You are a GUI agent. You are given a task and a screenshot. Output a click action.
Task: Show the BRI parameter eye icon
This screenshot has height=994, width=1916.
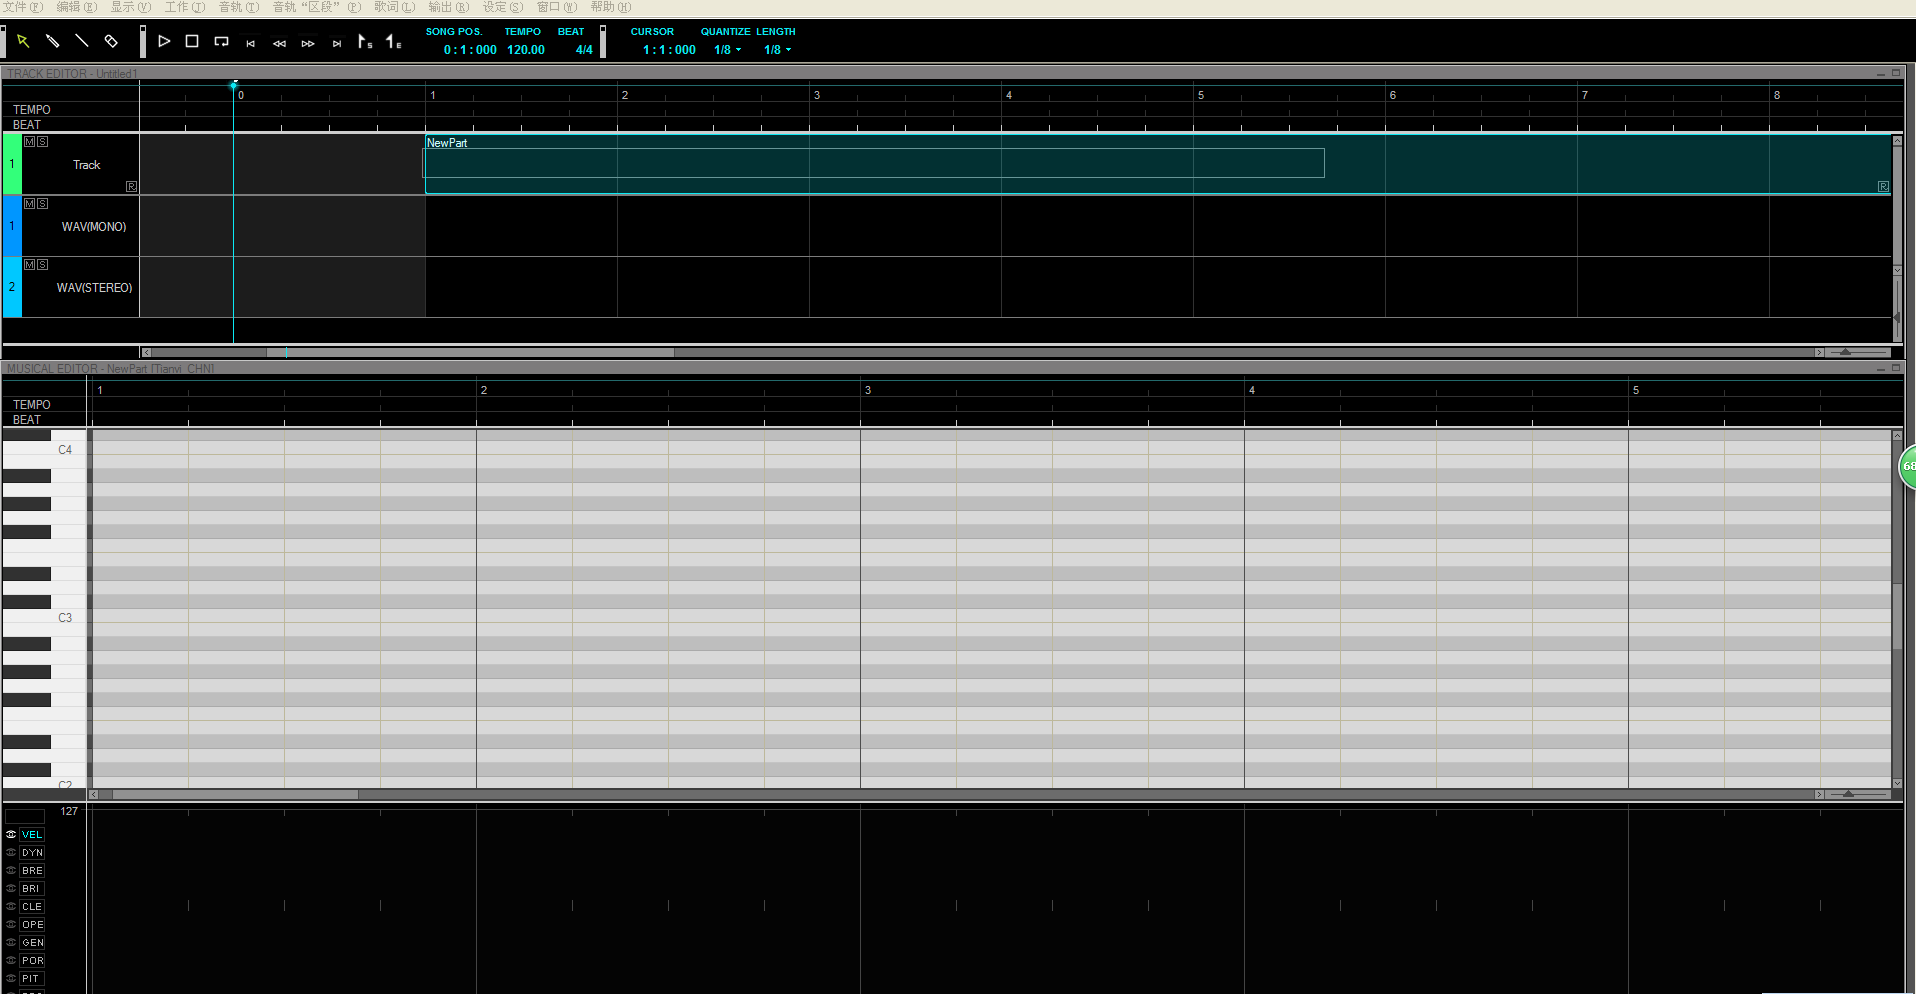click(11, 889)
